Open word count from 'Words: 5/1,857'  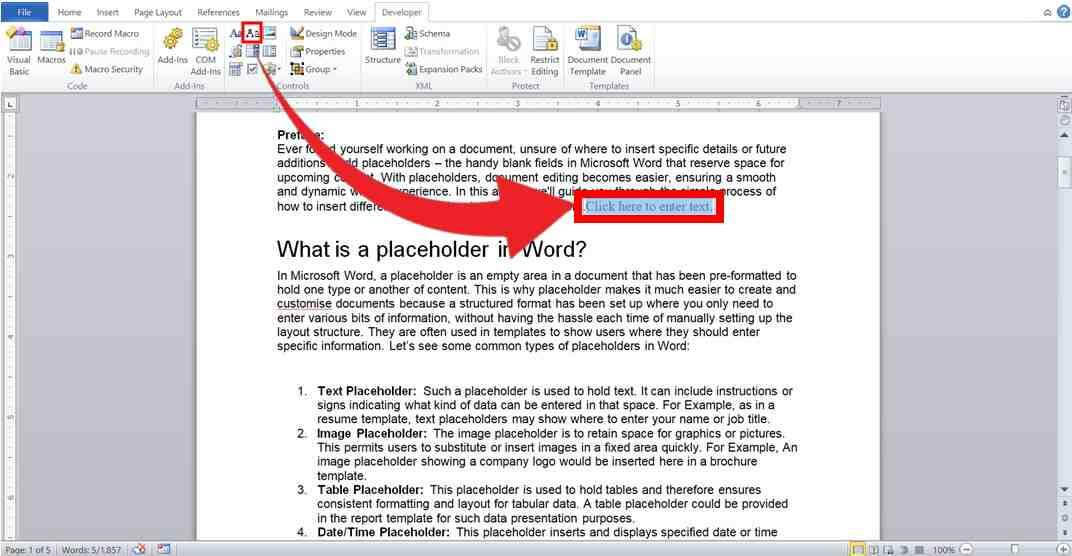[x=91, y=549]
